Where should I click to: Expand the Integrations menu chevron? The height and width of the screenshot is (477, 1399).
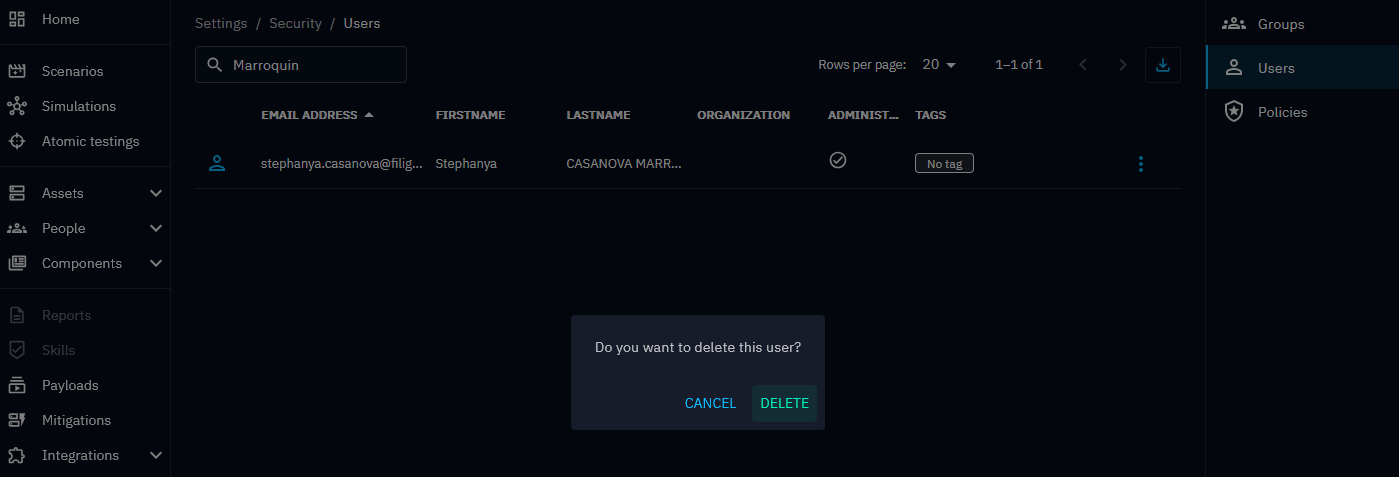(155, 456)
